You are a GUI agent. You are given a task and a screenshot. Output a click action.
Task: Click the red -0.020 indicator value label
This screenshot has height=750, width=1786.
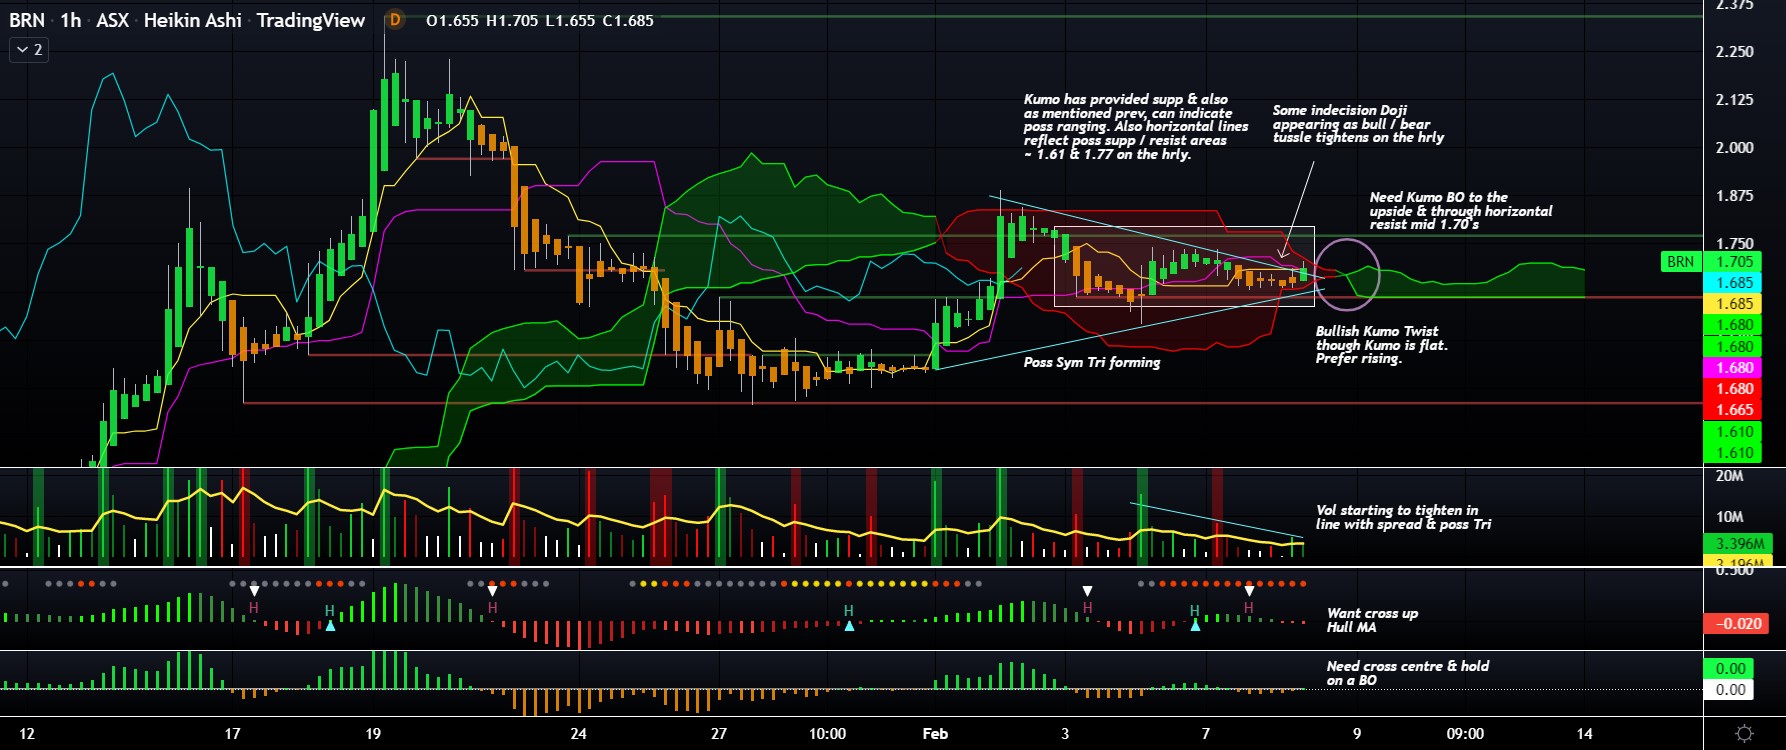(x=1737, y=623)
